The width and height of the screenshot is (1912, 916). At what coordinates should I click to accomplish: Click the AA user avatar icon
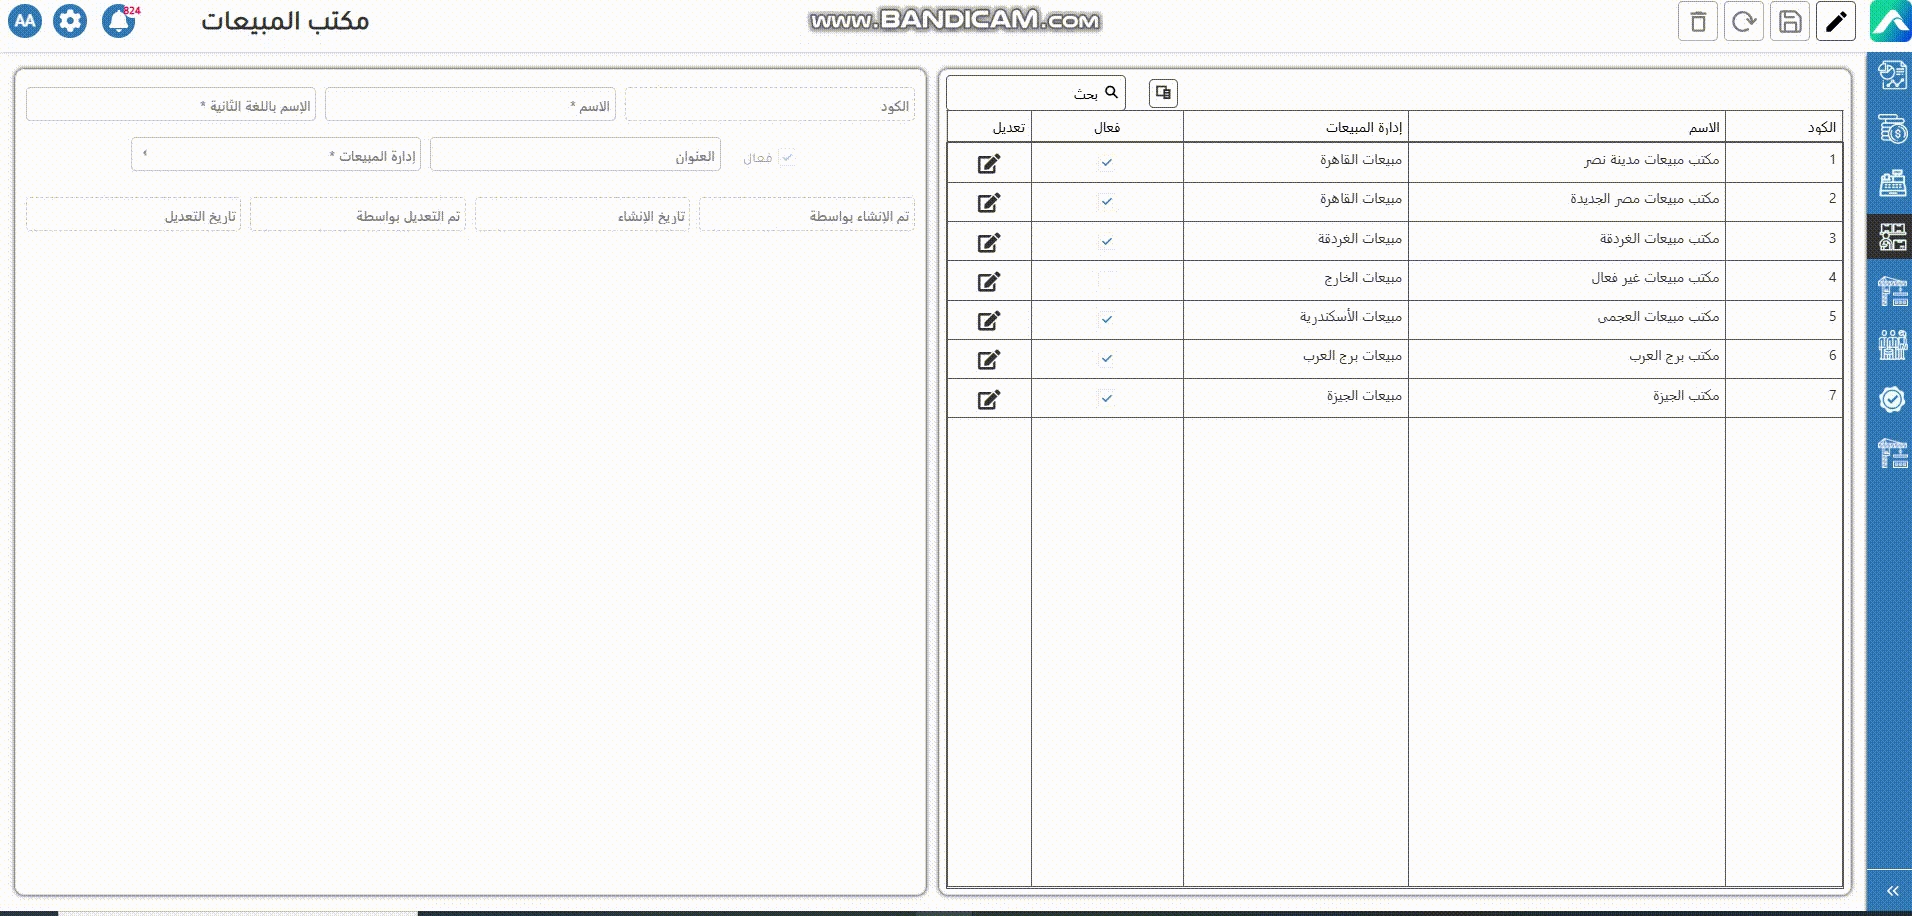coord(25,21)
